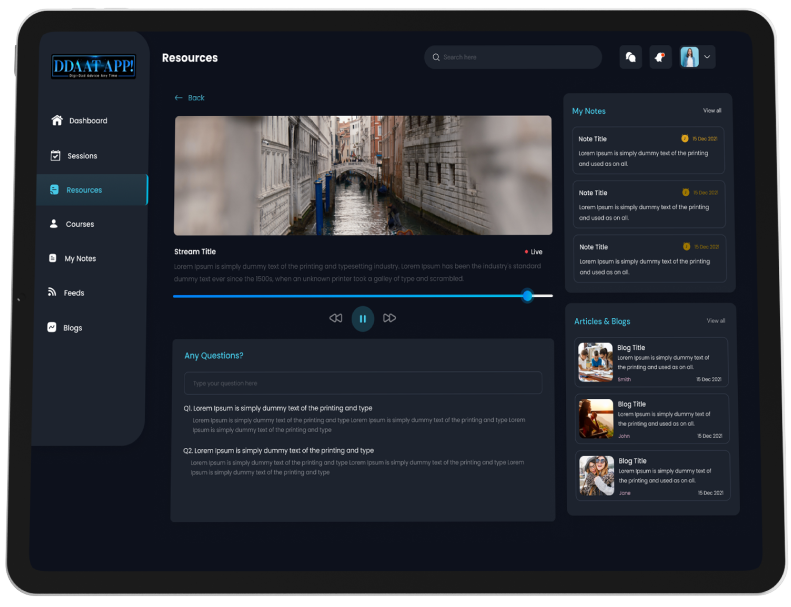Viewport: 791px width, 607px height.
Task: Fast forward the stream using forward button
Action: [390, 318]
